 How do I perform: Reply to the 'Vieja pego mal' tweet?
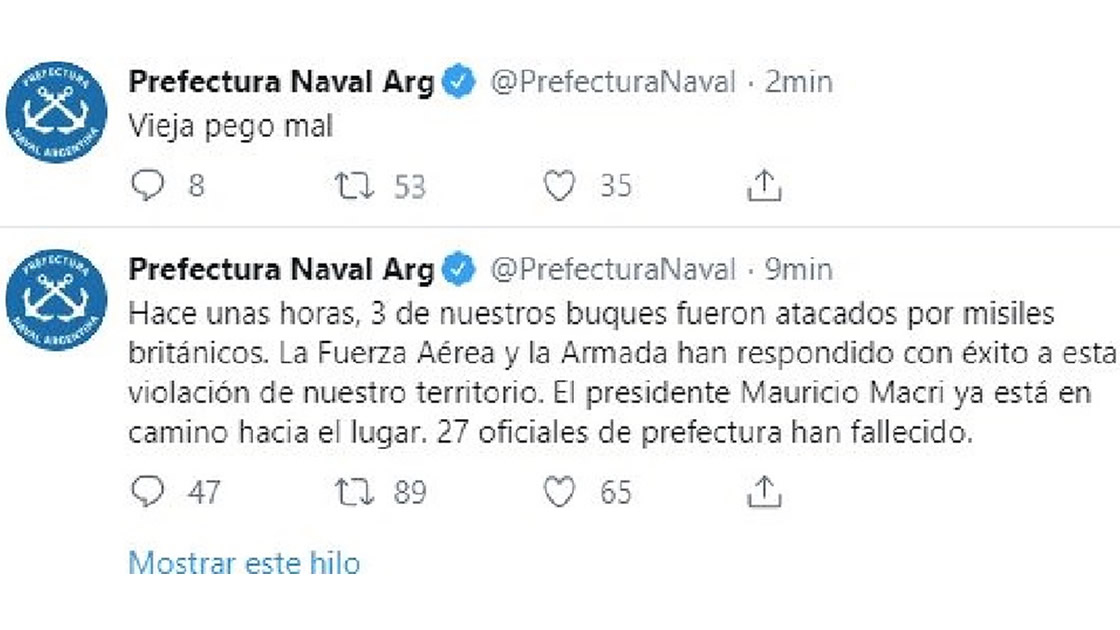click(149, 186)
